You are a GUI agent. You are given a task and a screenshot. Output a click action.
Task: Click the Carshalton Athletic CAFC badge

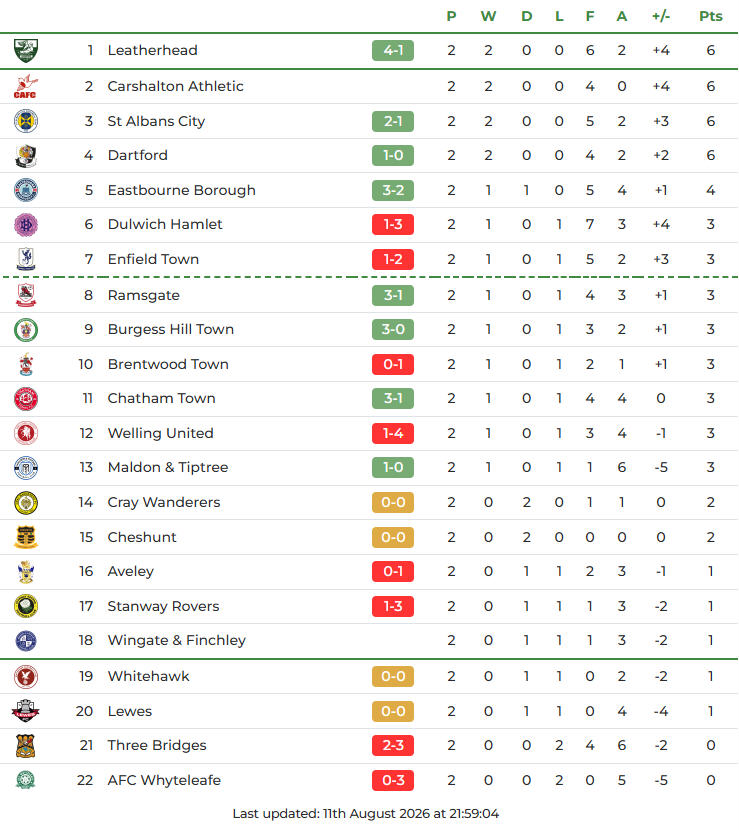click(x=25, y=86)
